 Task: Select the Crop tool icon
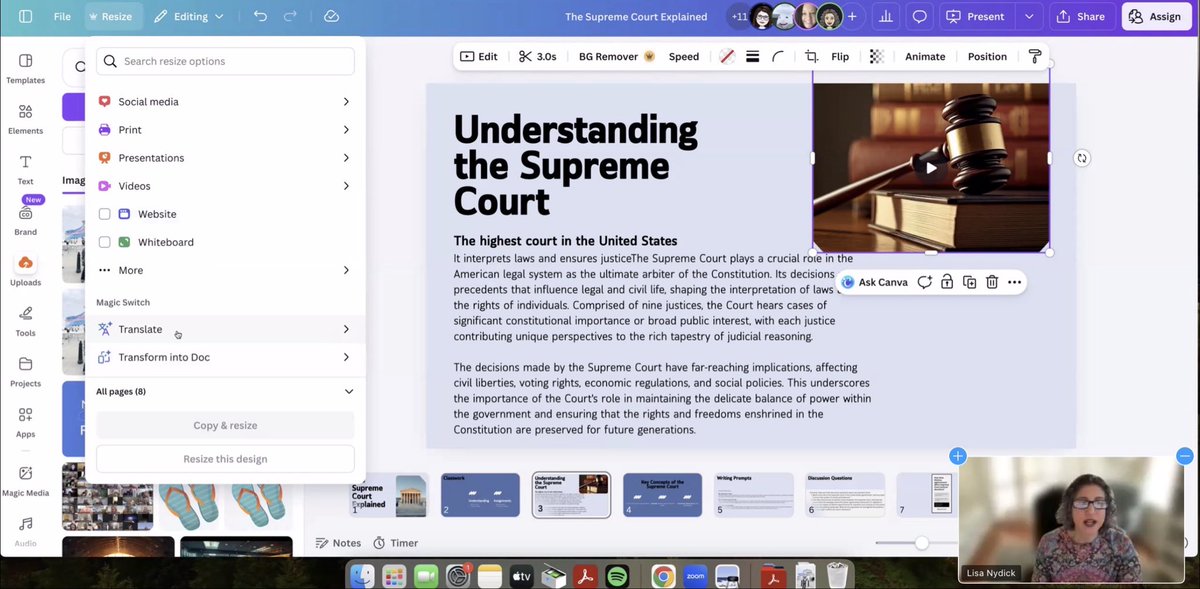coord(811,57)
